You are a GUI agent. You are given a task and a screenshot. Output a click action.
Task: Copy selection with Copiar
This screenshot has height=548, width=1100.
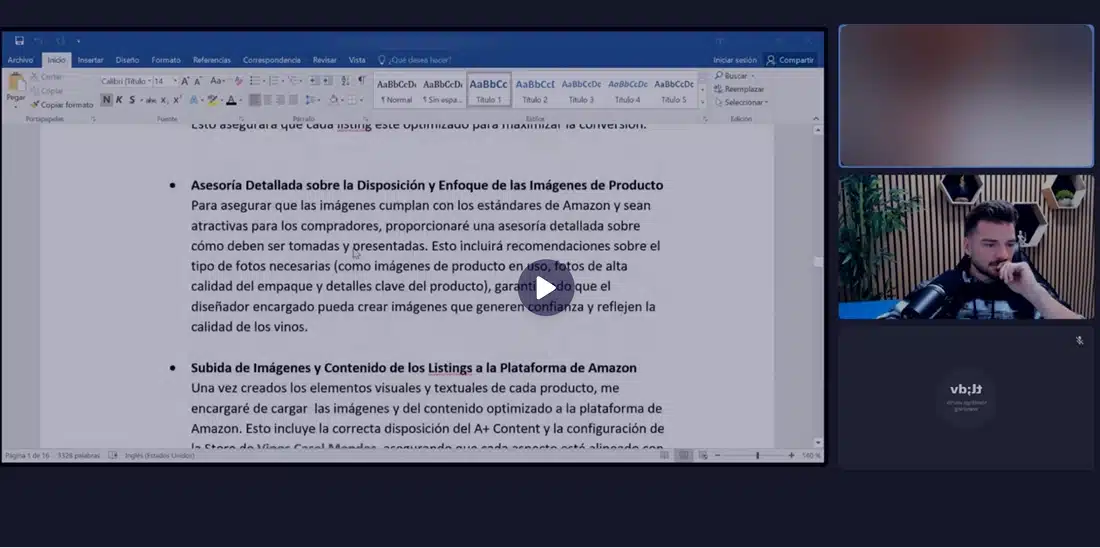pos(47,91)
